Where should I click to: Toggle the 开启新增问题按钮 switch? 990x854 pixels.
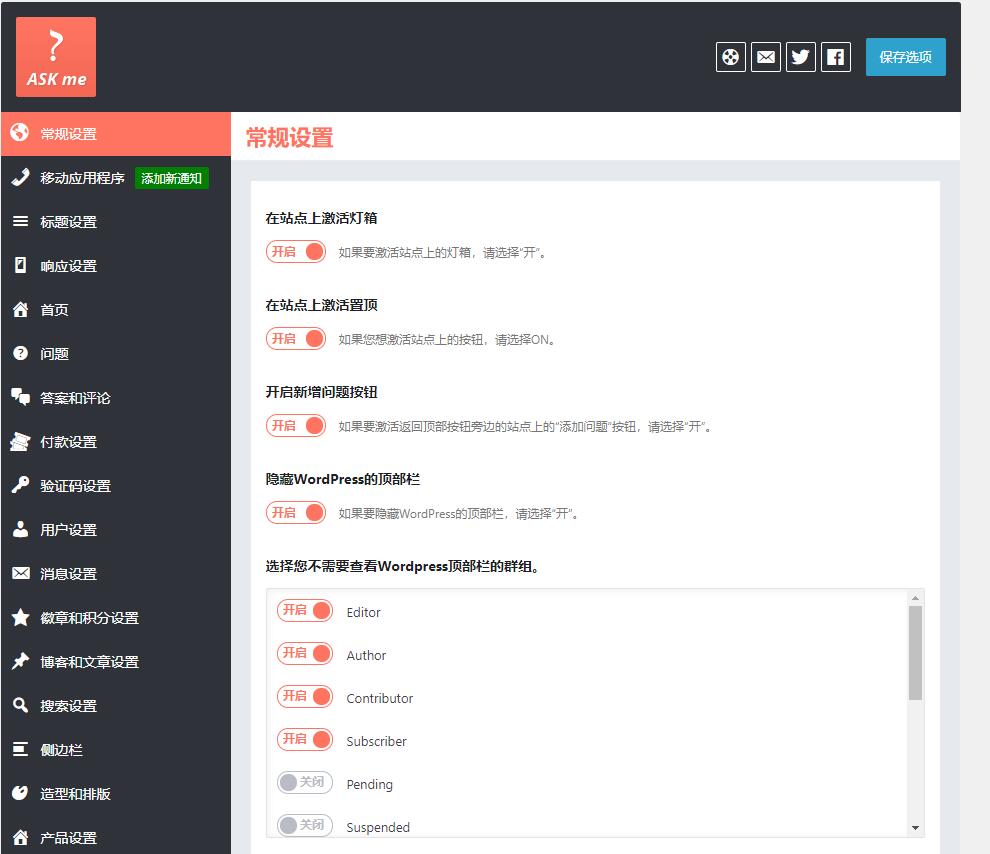pyautogui.click(x=295, y=426)
